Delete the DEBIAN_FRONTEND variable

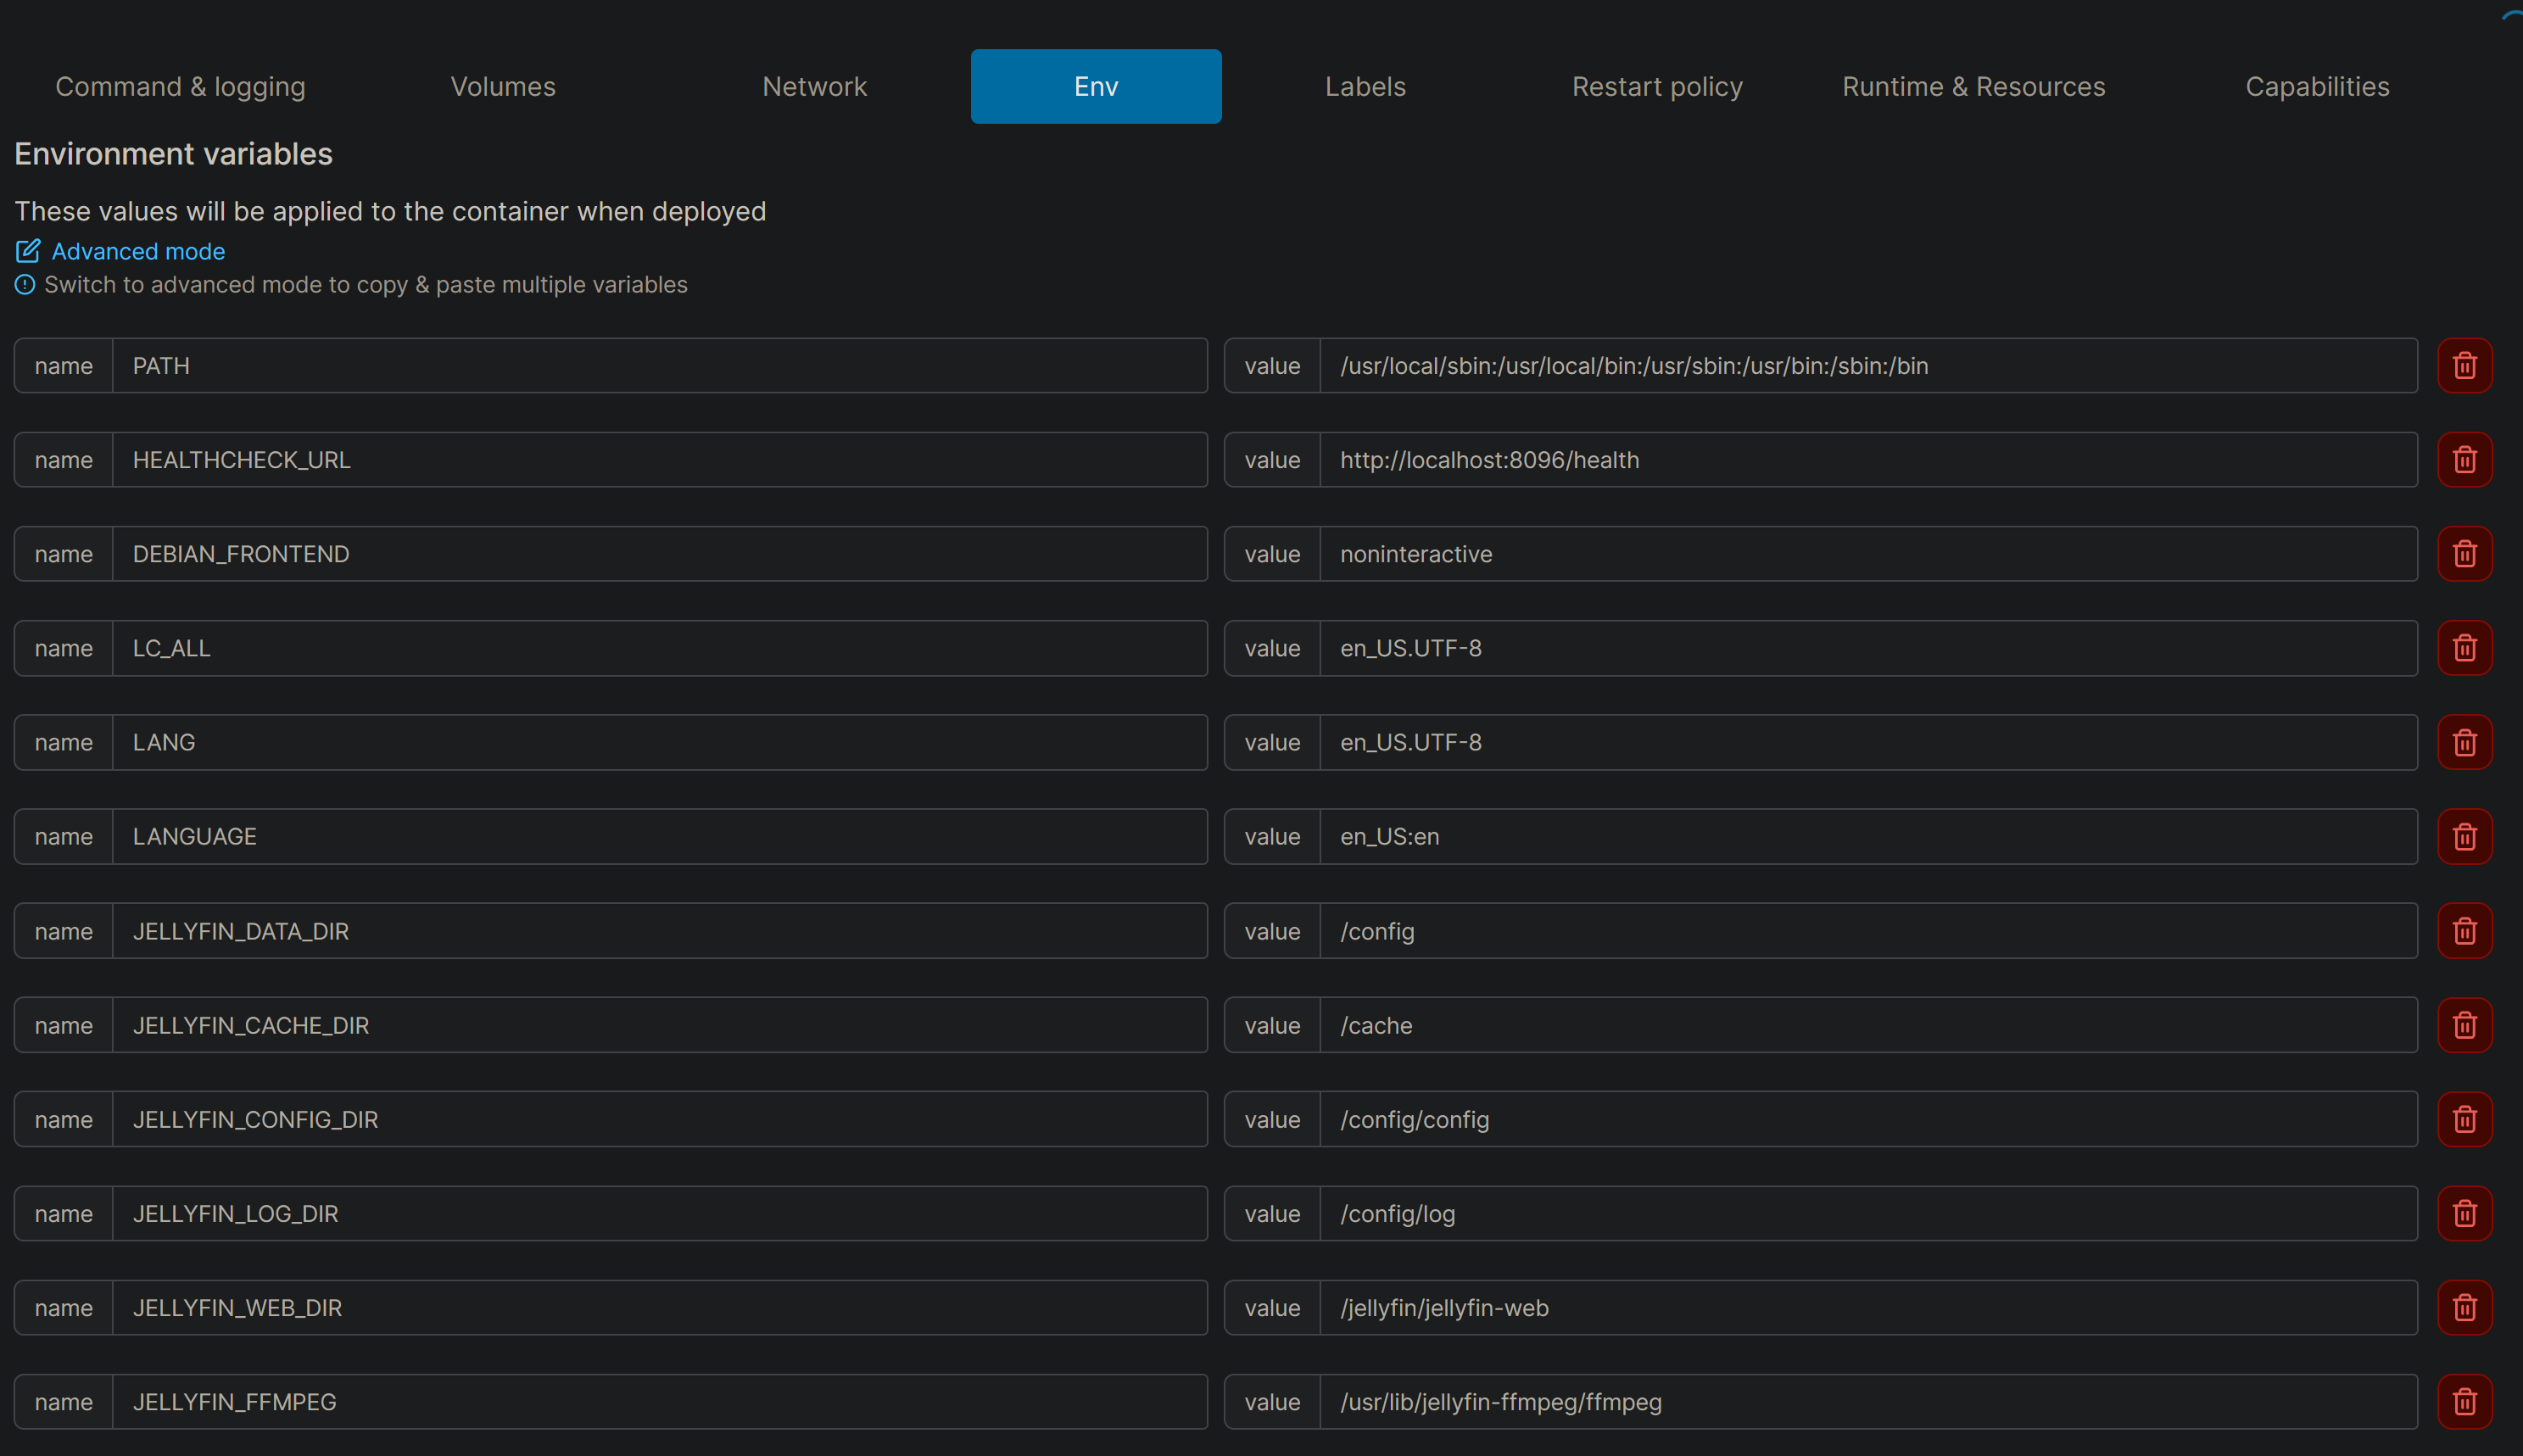coord(2464,554)
